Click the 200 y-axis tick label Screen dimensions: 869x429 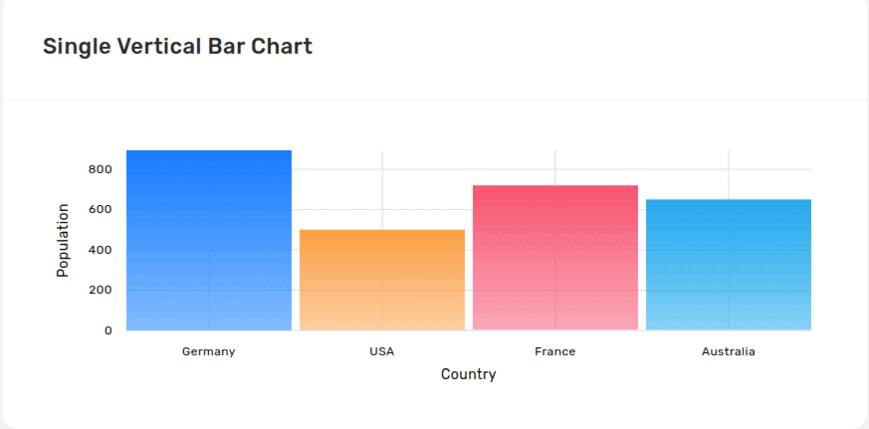(x=99, y=290)
